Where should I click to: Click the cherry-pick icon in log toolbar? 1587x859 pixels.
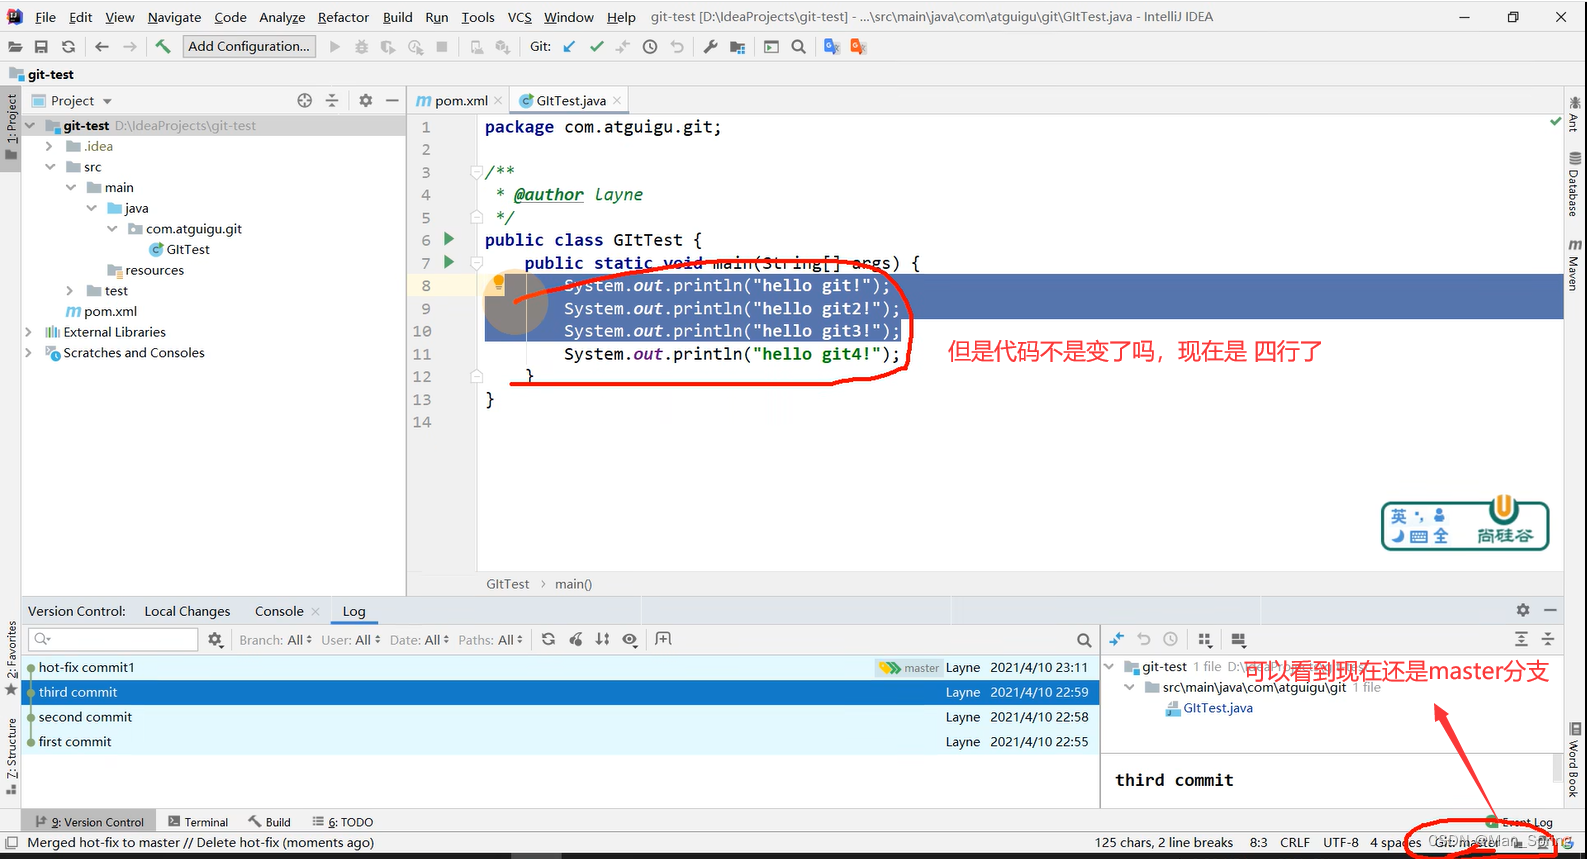coord(576,639)
